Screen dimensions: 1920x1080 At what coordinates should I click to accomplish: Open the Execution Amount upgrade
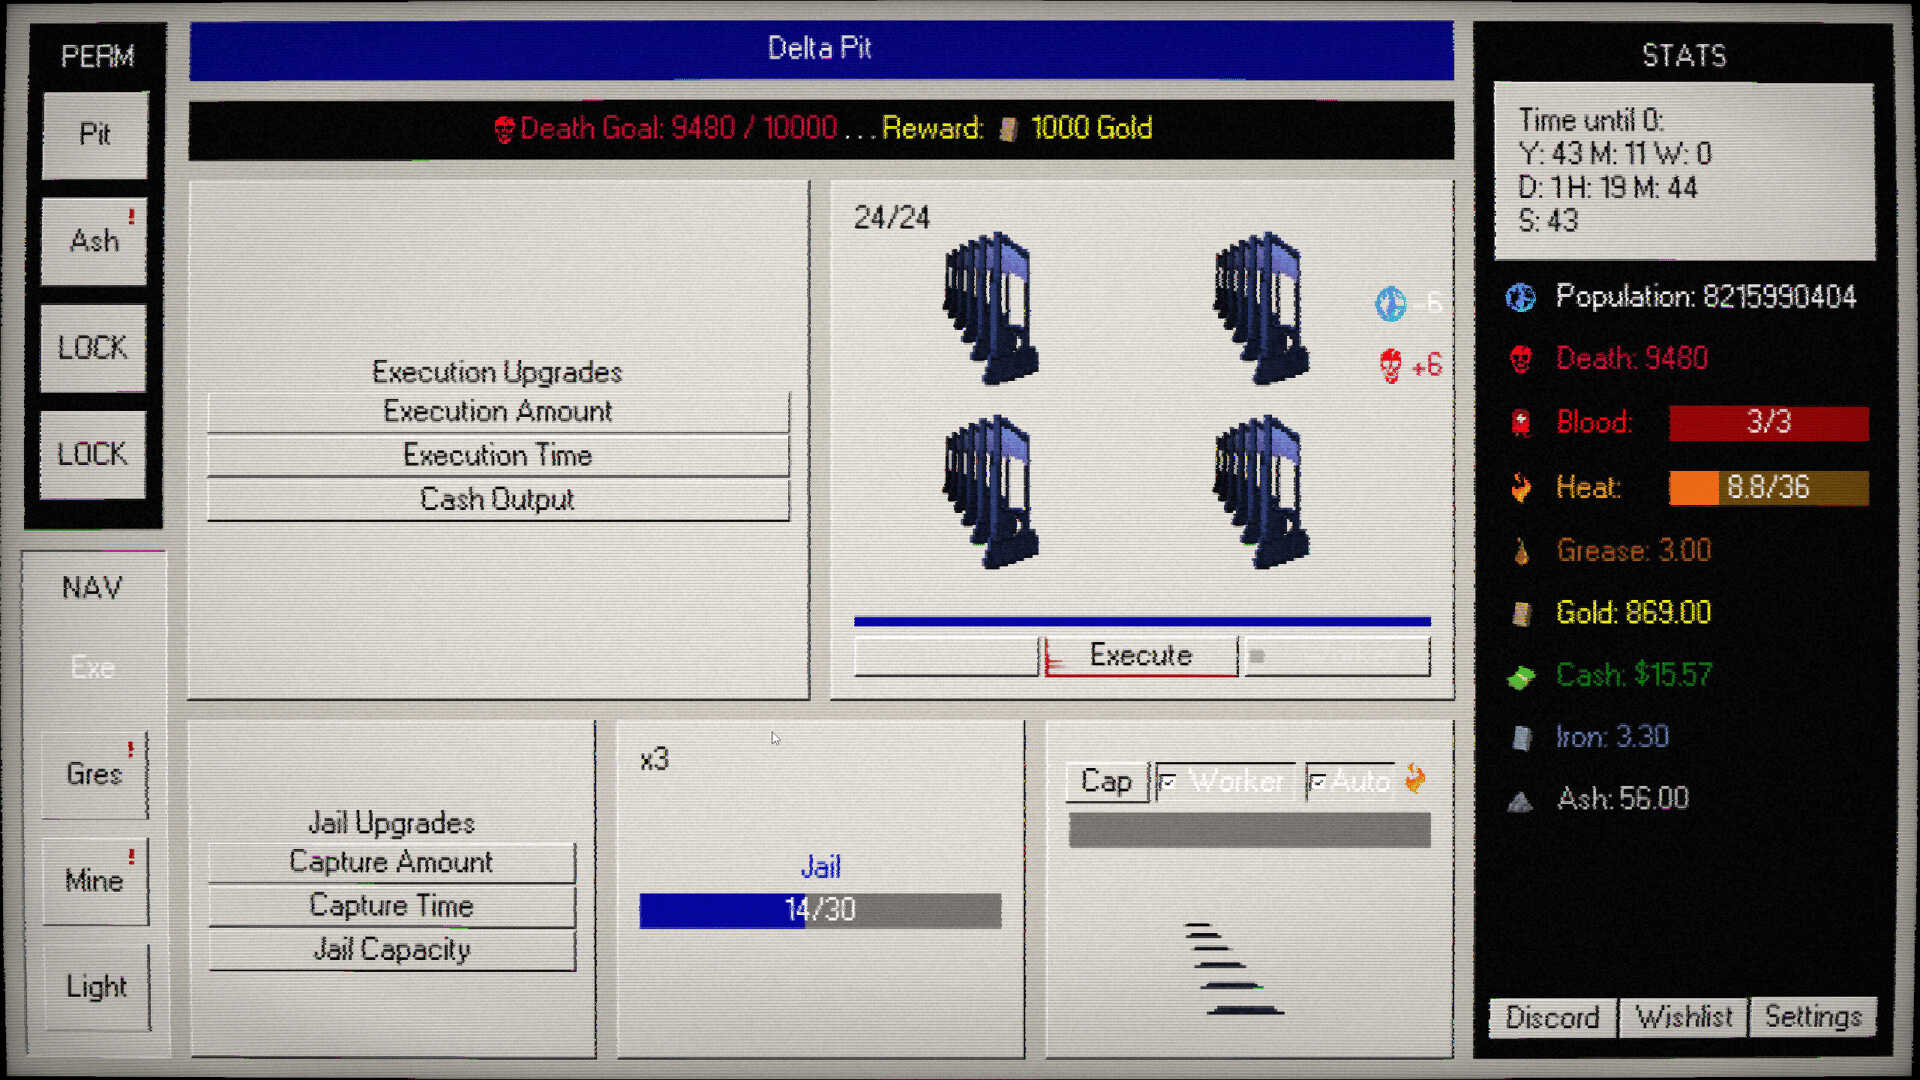pyautogui.click(x=498, y=411)
